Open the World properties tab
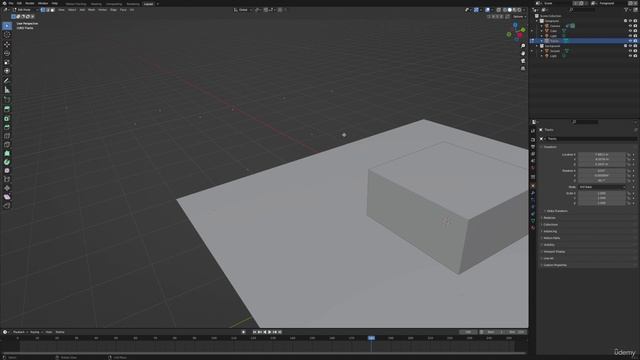Viewport: 640px width, 360px height. coord(533,168)
